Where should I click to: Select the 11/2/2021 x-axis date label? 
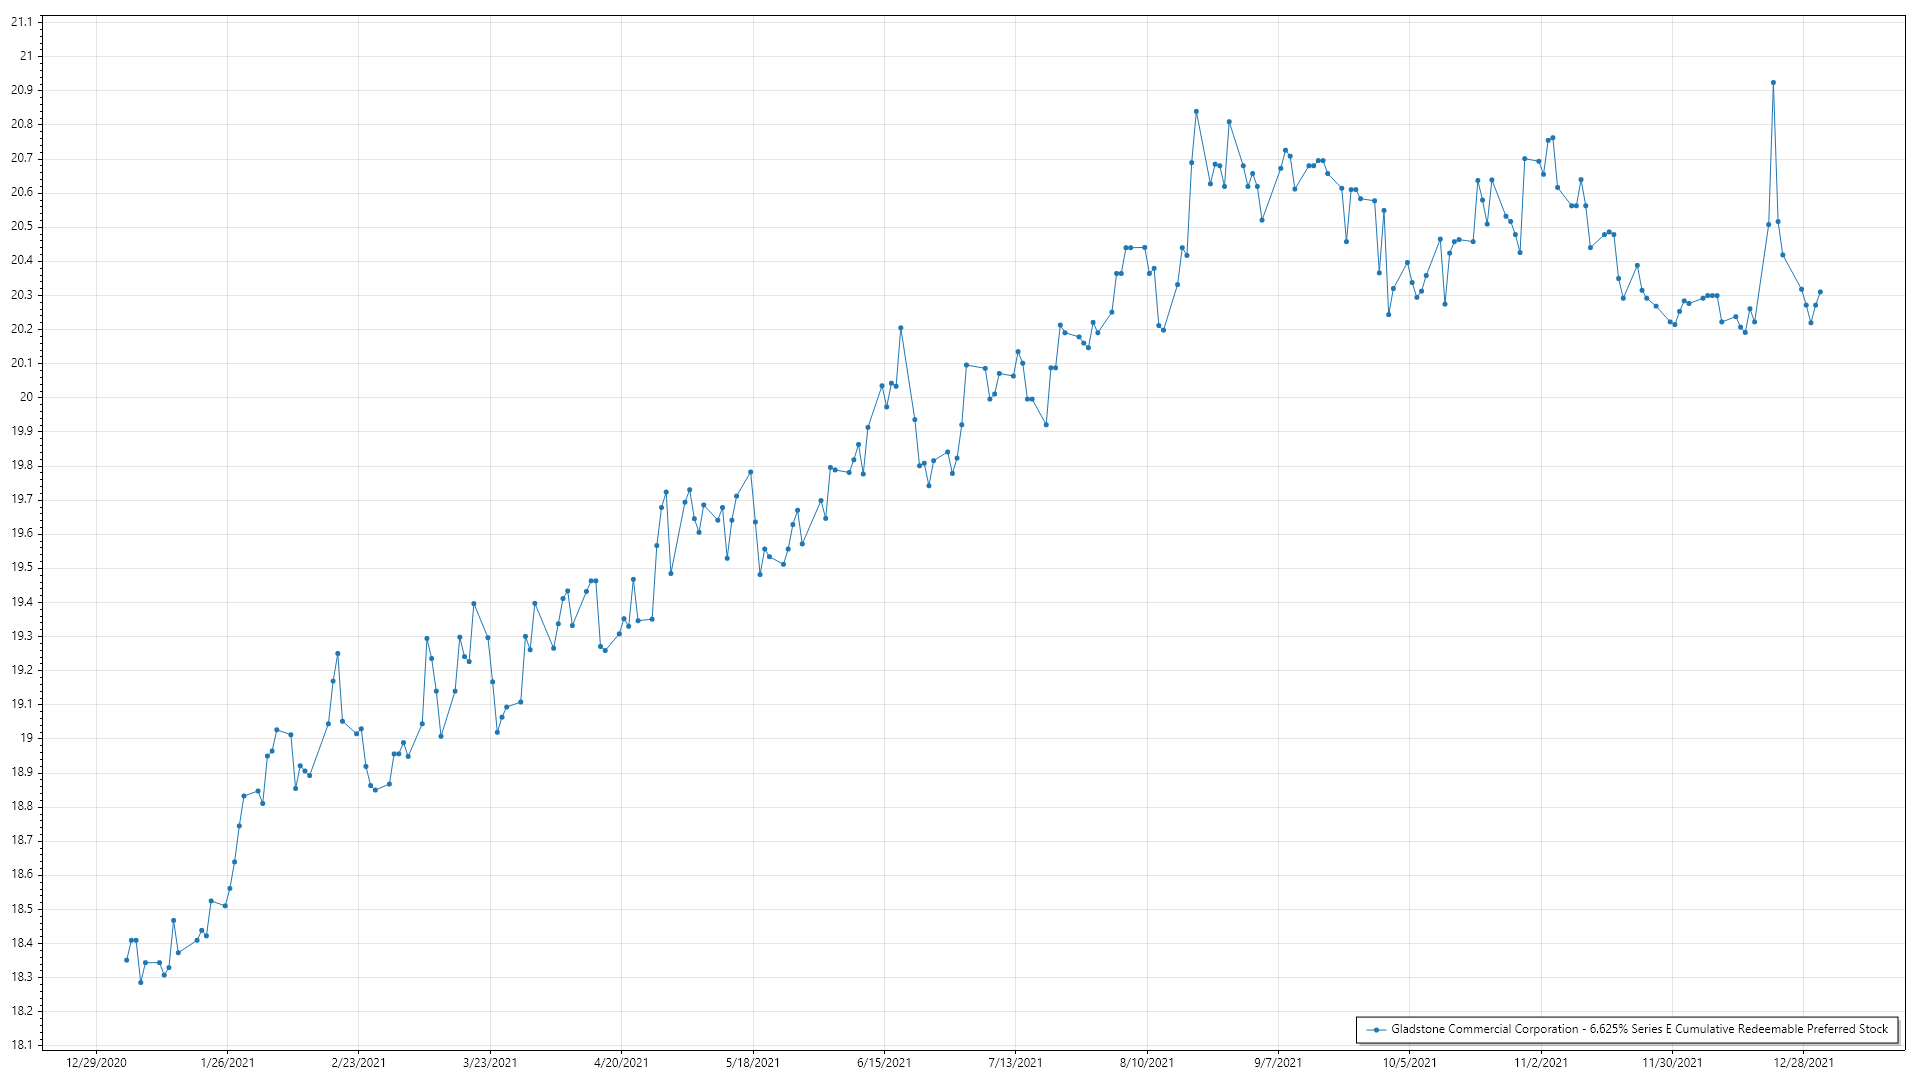(1540, 1063)
